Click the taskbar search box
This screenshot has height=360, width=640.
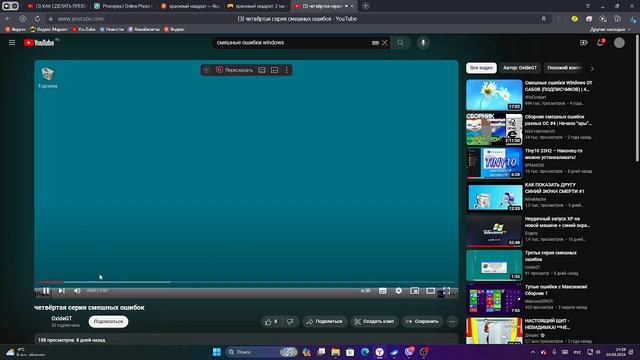pyautogui.click(x=261, y=352)
